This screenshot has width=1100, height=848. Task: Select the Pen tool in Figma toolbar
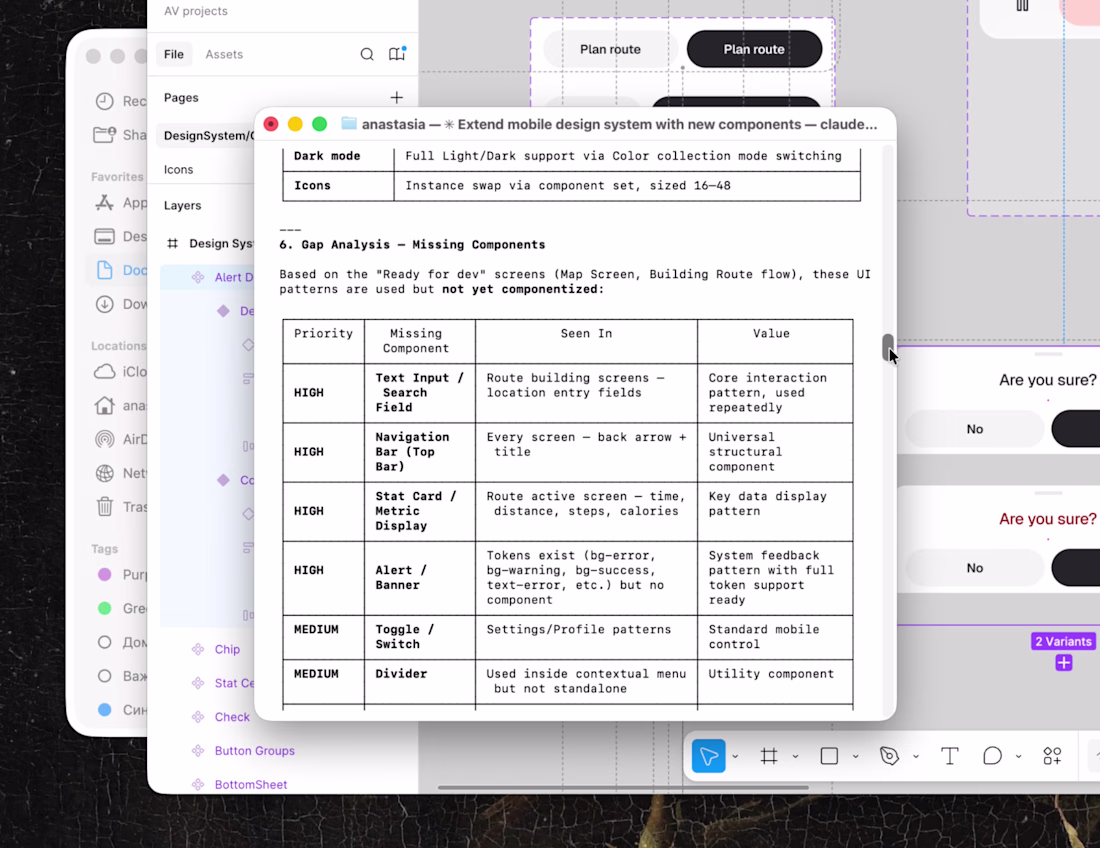(889, 756)
